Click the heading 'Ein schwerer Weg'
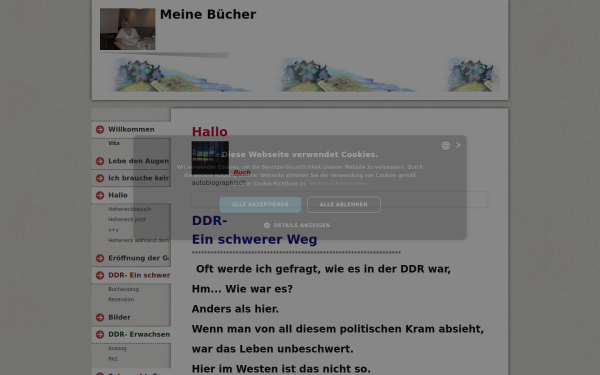 254,240
